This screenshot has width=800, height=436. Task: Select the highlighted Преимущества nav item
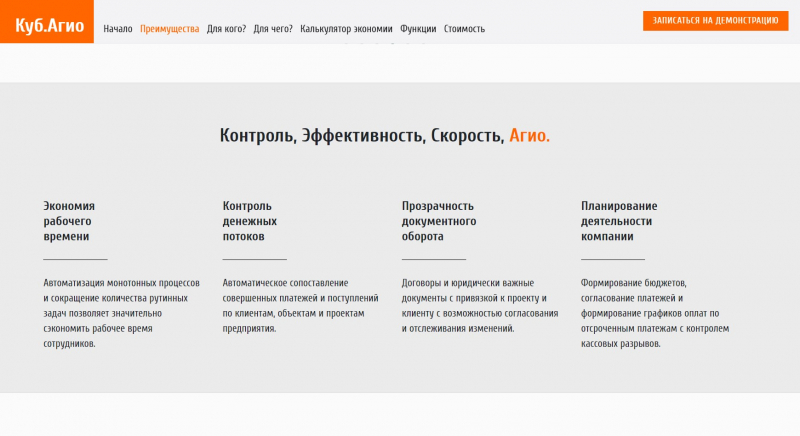click(x=169, y=29)
